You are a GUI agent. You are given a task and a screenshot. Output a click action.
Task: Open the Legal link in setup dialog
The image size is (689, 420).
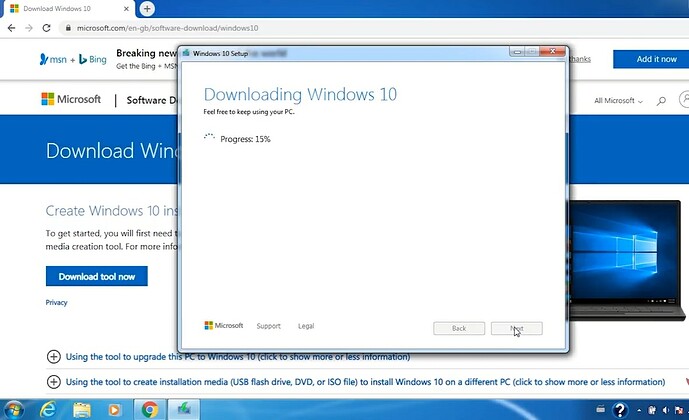click(306, 326)
